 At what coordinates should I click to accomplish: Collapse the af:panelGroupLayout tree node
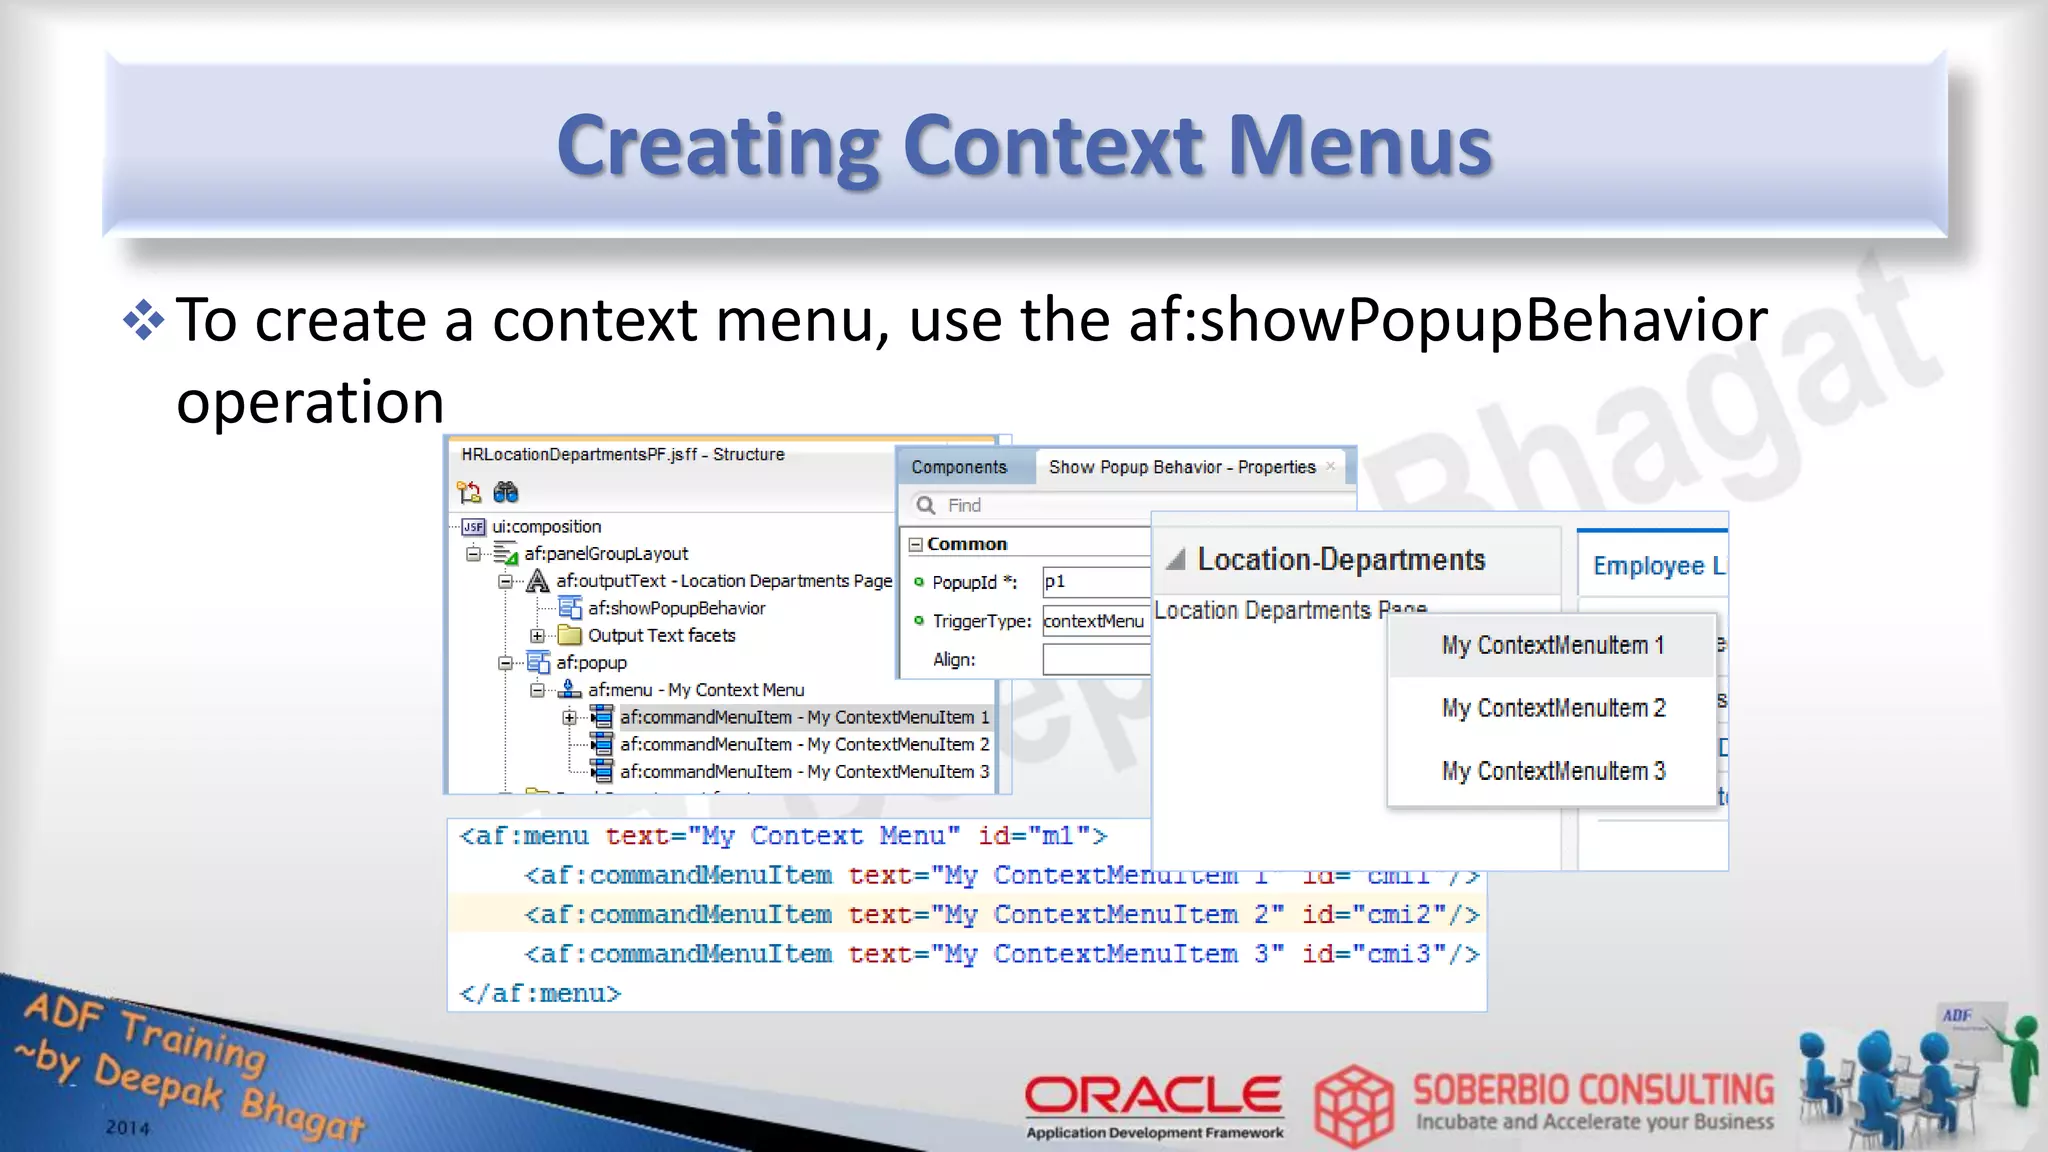(x=473, y=554)
